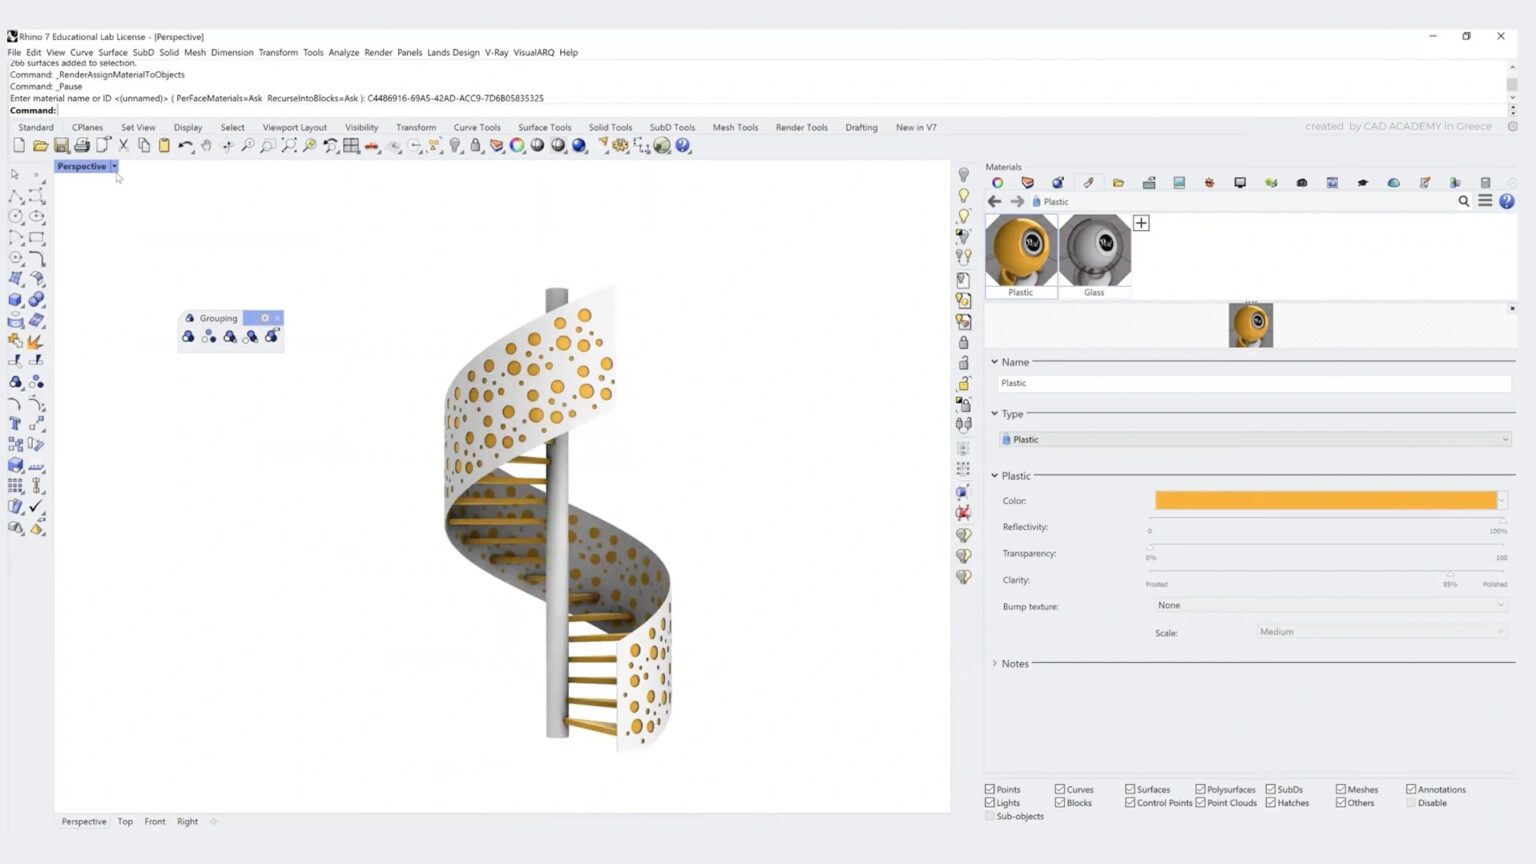Save the model with the floppy disk icon
The width and height of the screenshot is (1536, 864).
[61, 146]
